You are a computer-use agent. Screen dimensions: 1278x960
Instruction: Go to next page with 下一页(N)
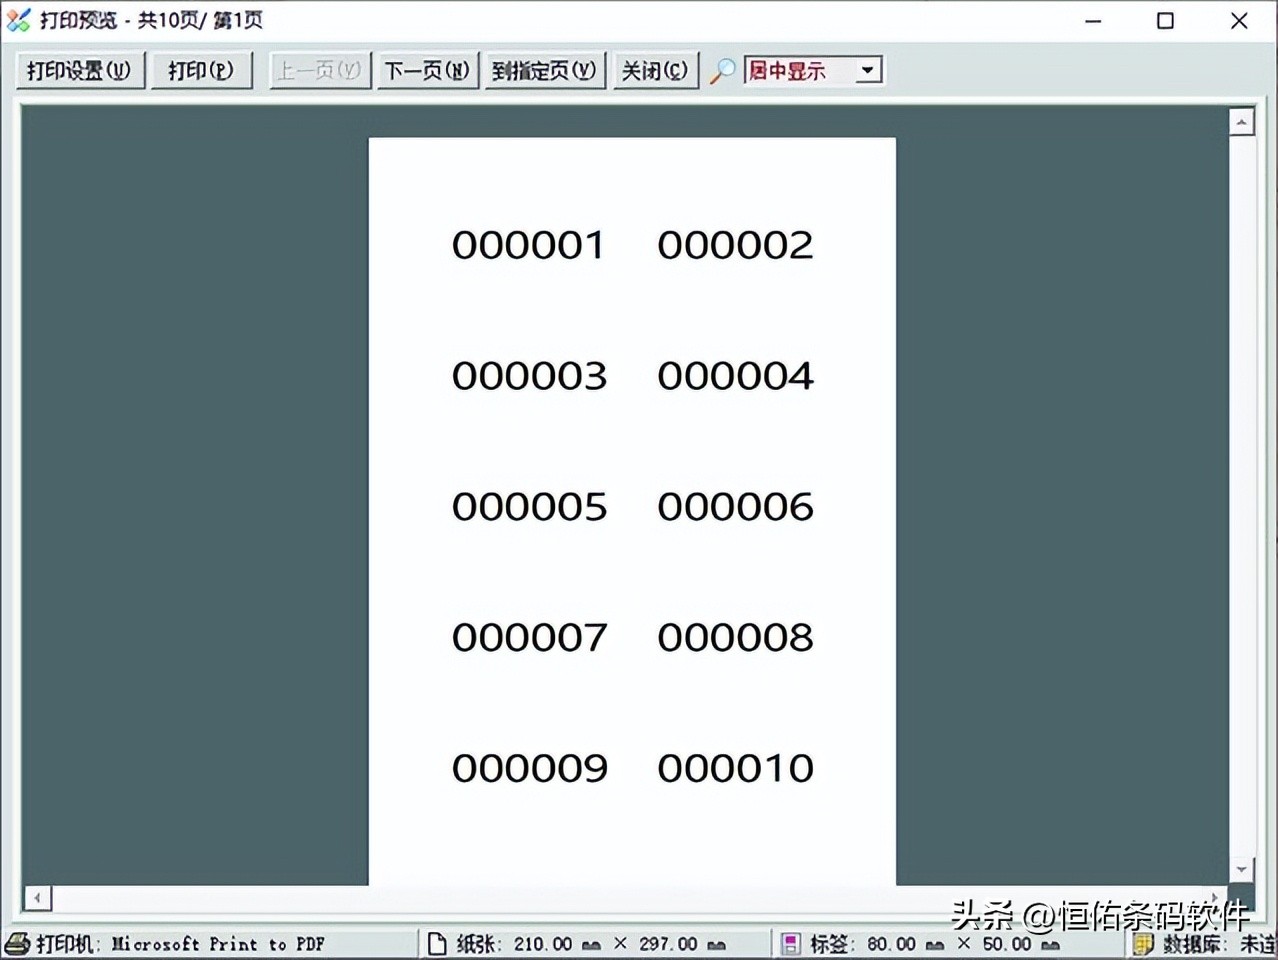(x=427, y=71)
